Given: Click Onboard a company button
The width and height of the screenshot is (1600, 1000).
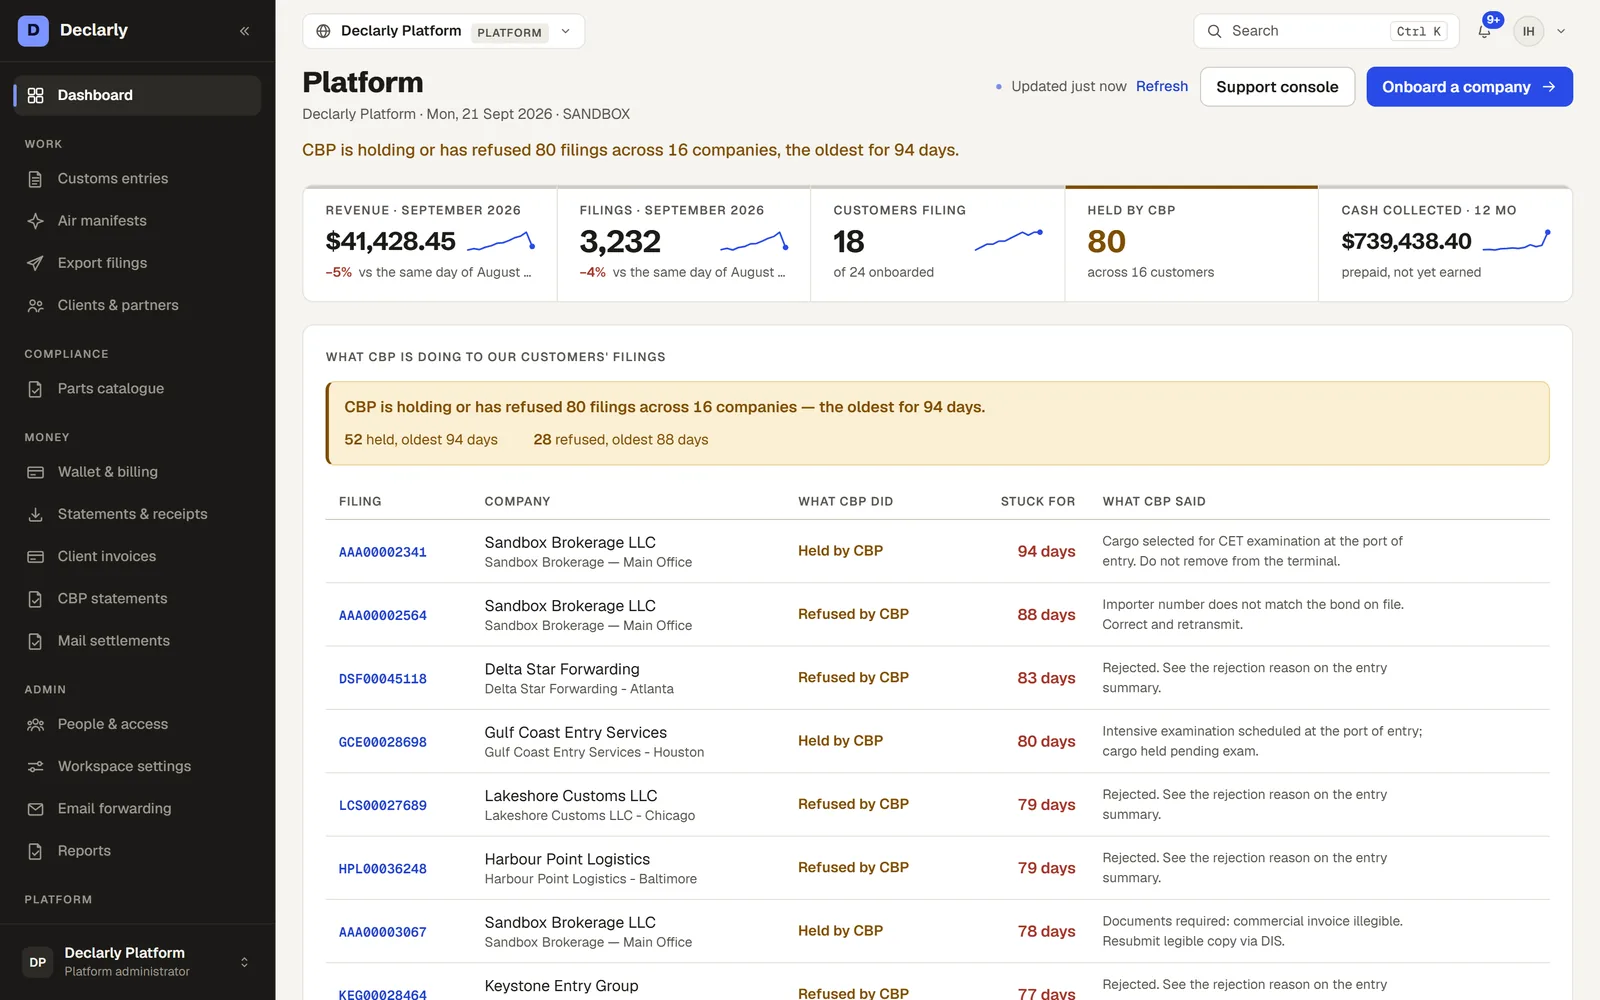Looking at the screenshot, I should 1469,87.
